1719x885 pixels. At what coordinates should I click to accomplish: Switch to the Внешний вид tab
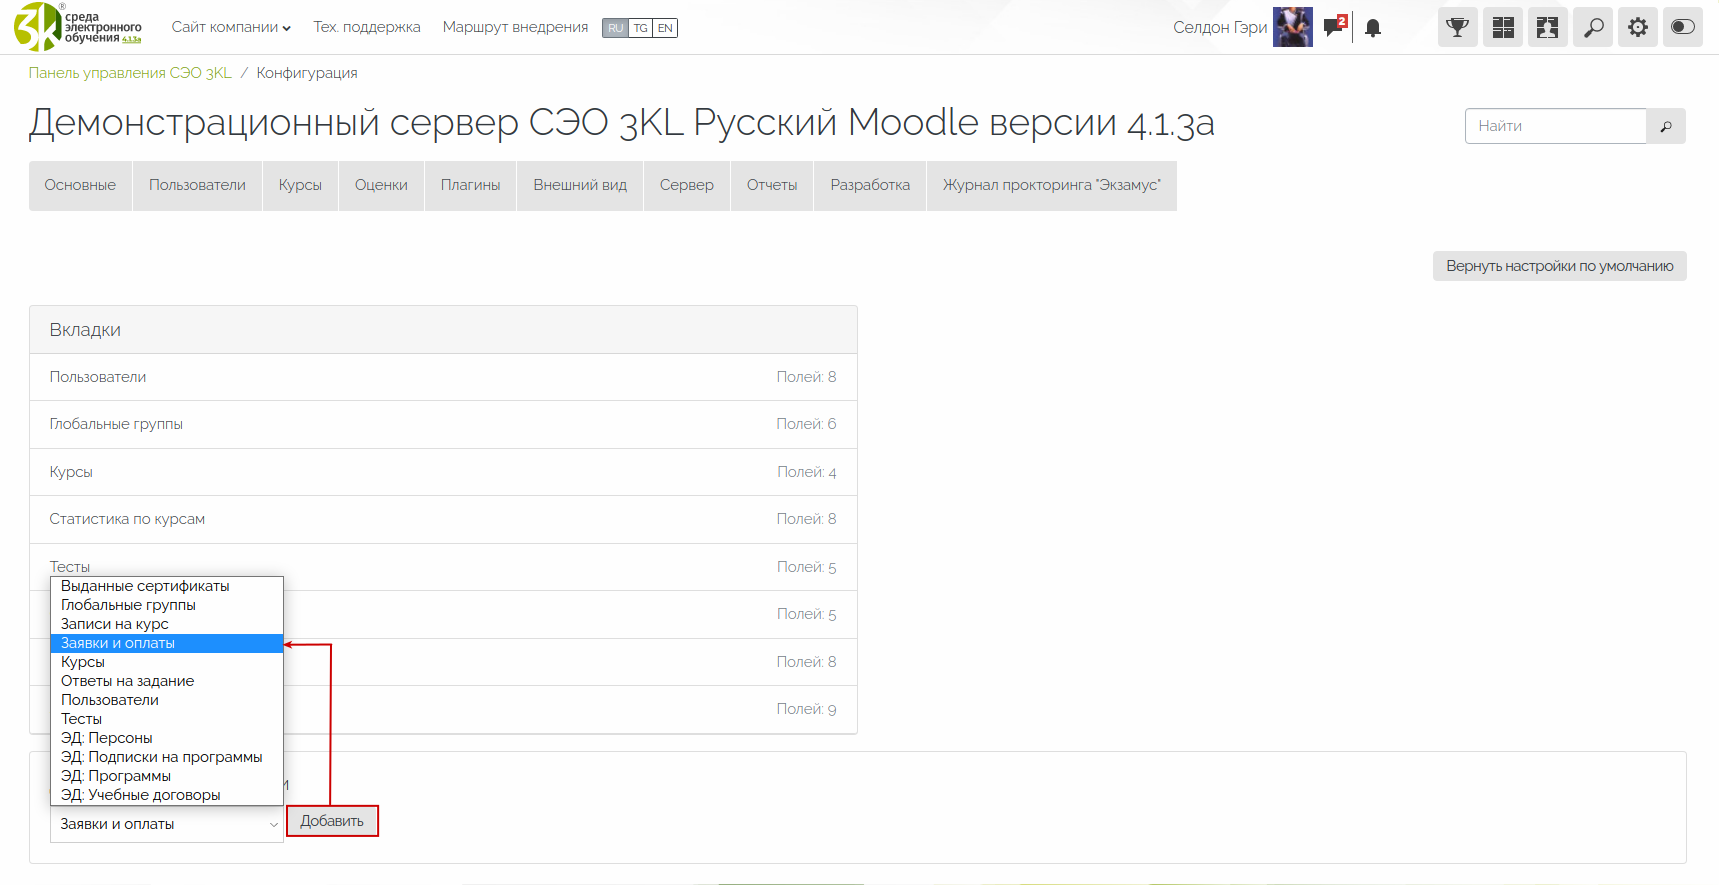point(580,185)
